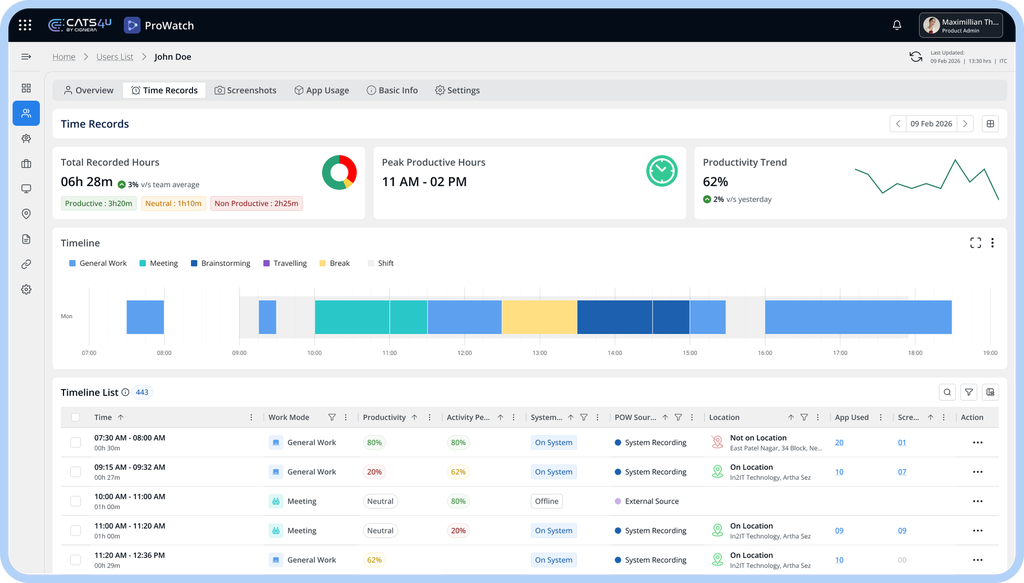
Task: Open the briefcase sidebar icon
Action: click(26, 164)
